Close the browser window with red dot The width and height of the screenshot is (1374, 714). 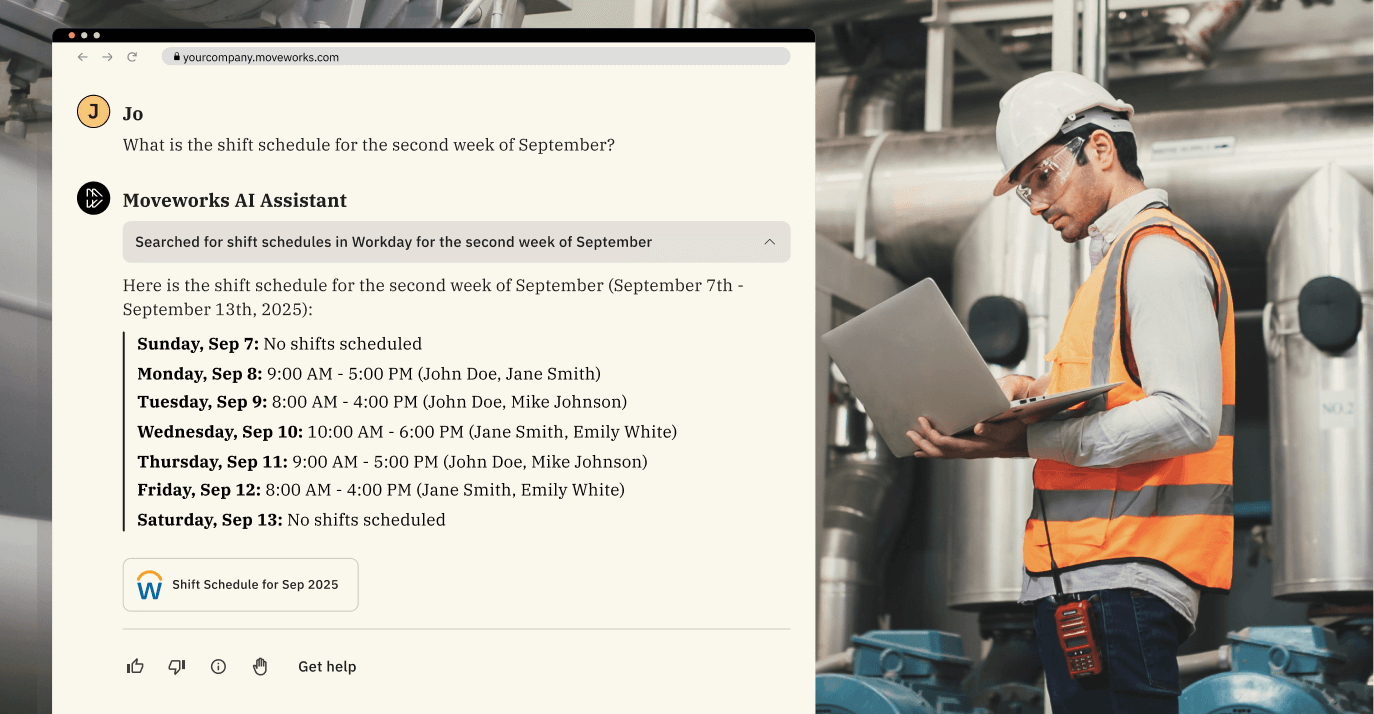72,35
